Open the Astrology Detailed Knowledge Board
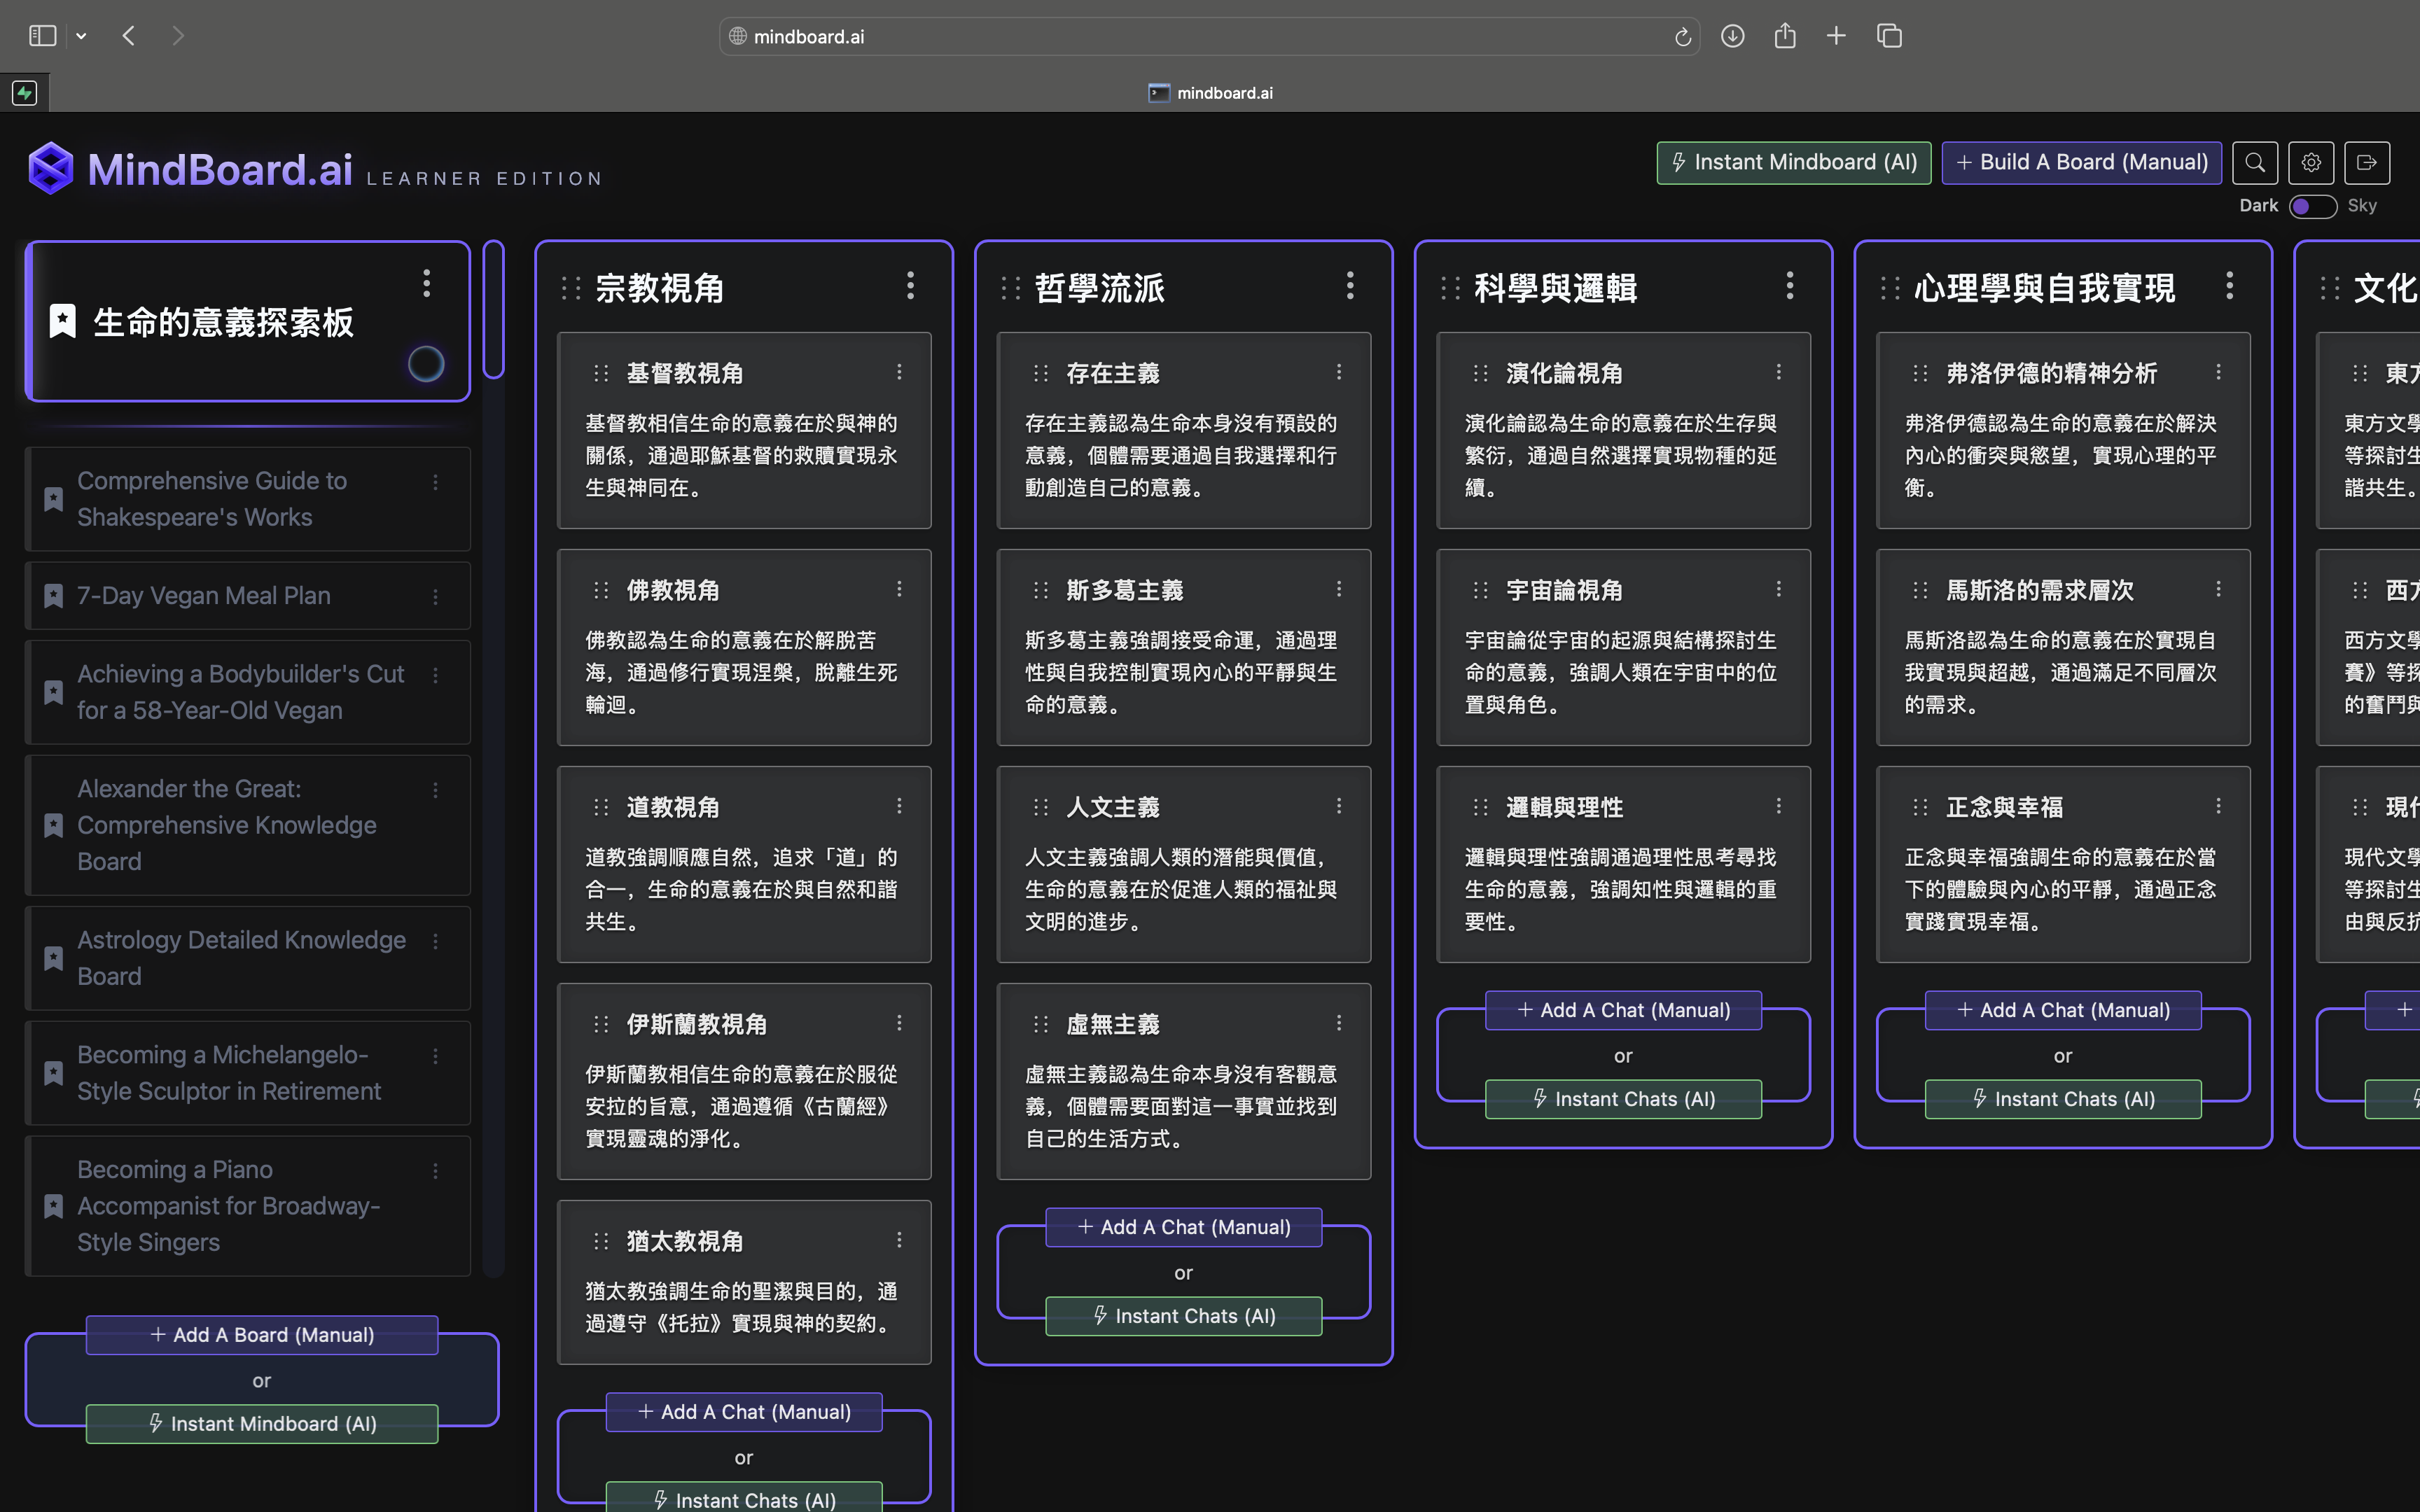Viewport: 2420px width, 1512px height. [241, 957]
